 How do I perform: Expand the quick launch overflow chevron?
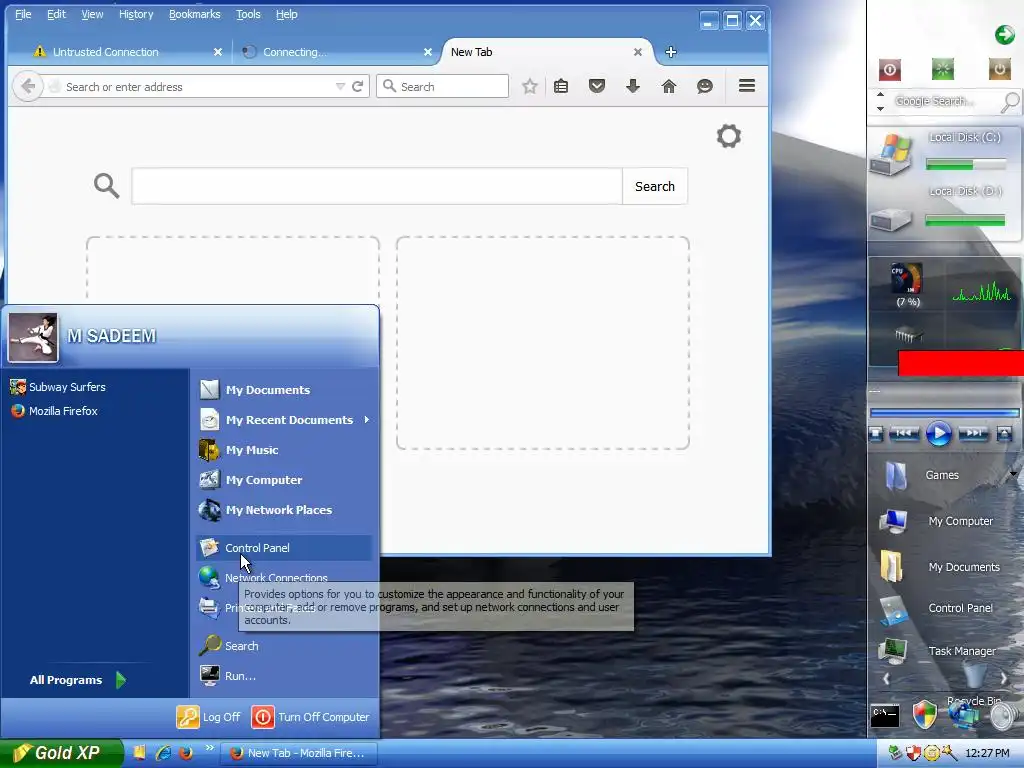point(209,748)
